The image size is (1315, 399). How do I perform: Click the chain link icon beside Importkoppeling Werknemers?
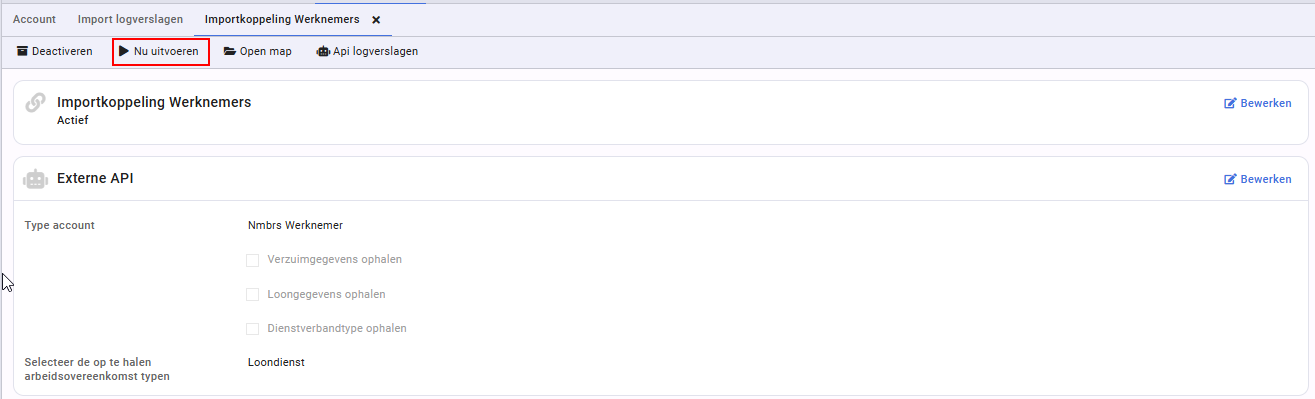36,102
